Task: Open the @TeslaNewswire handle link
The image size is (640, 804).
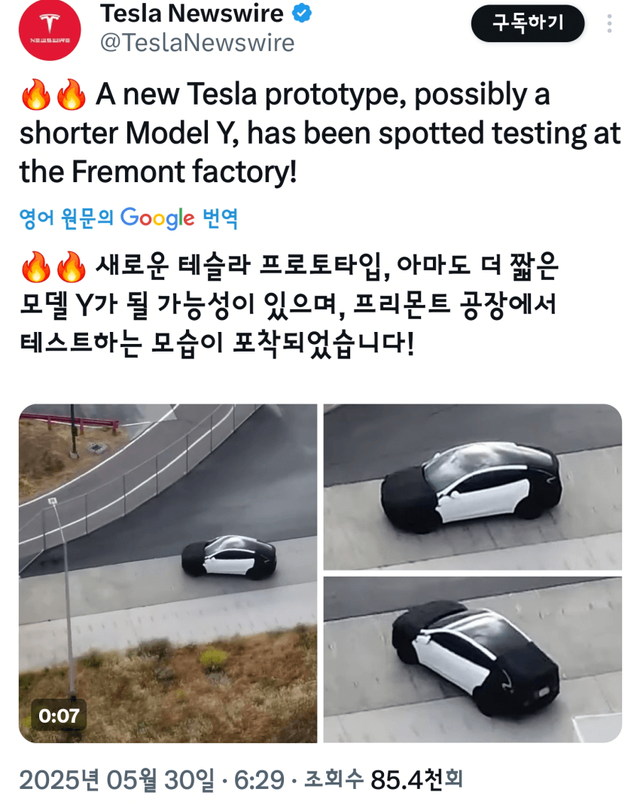Action: (197, 43)
